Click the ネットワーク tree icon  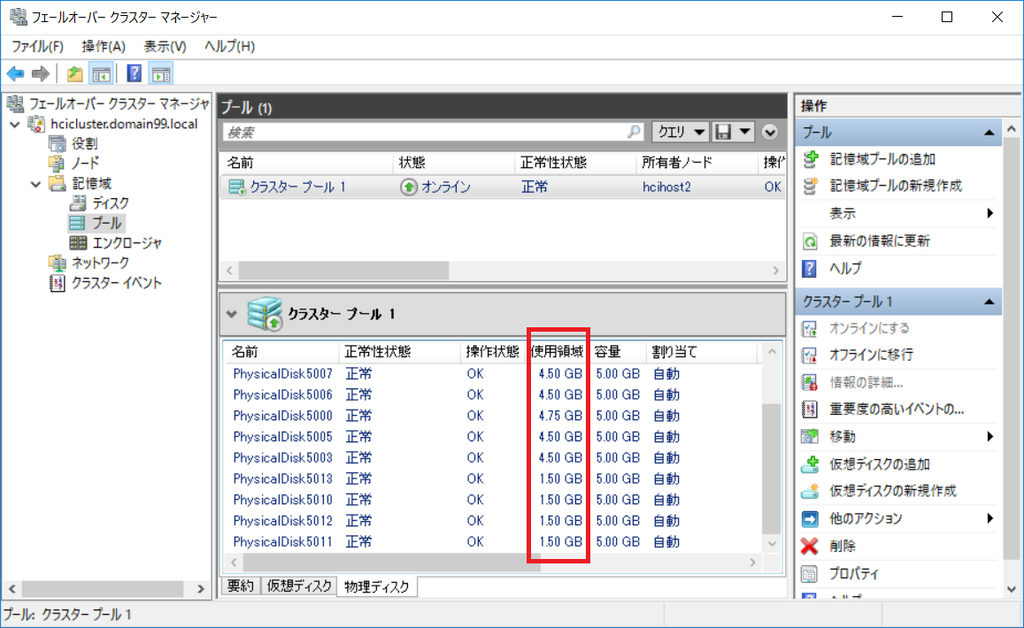pyautogui.click(x=57, y=263)
